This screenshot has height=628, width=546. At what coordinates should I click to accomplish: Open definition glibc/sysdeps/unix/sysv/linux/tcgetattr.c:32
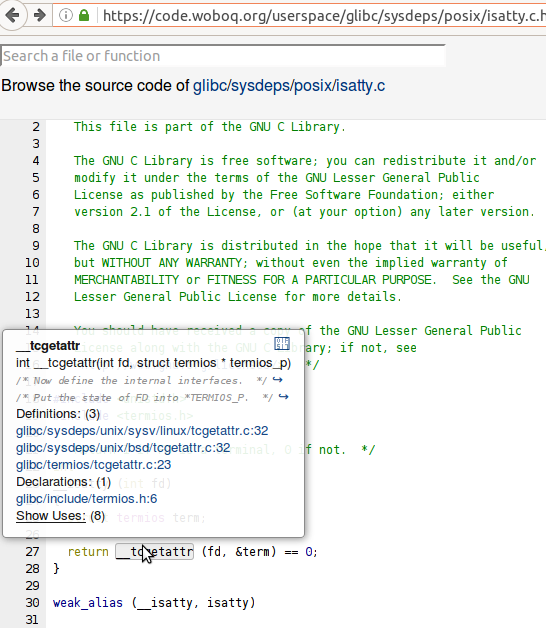point(142,431)
